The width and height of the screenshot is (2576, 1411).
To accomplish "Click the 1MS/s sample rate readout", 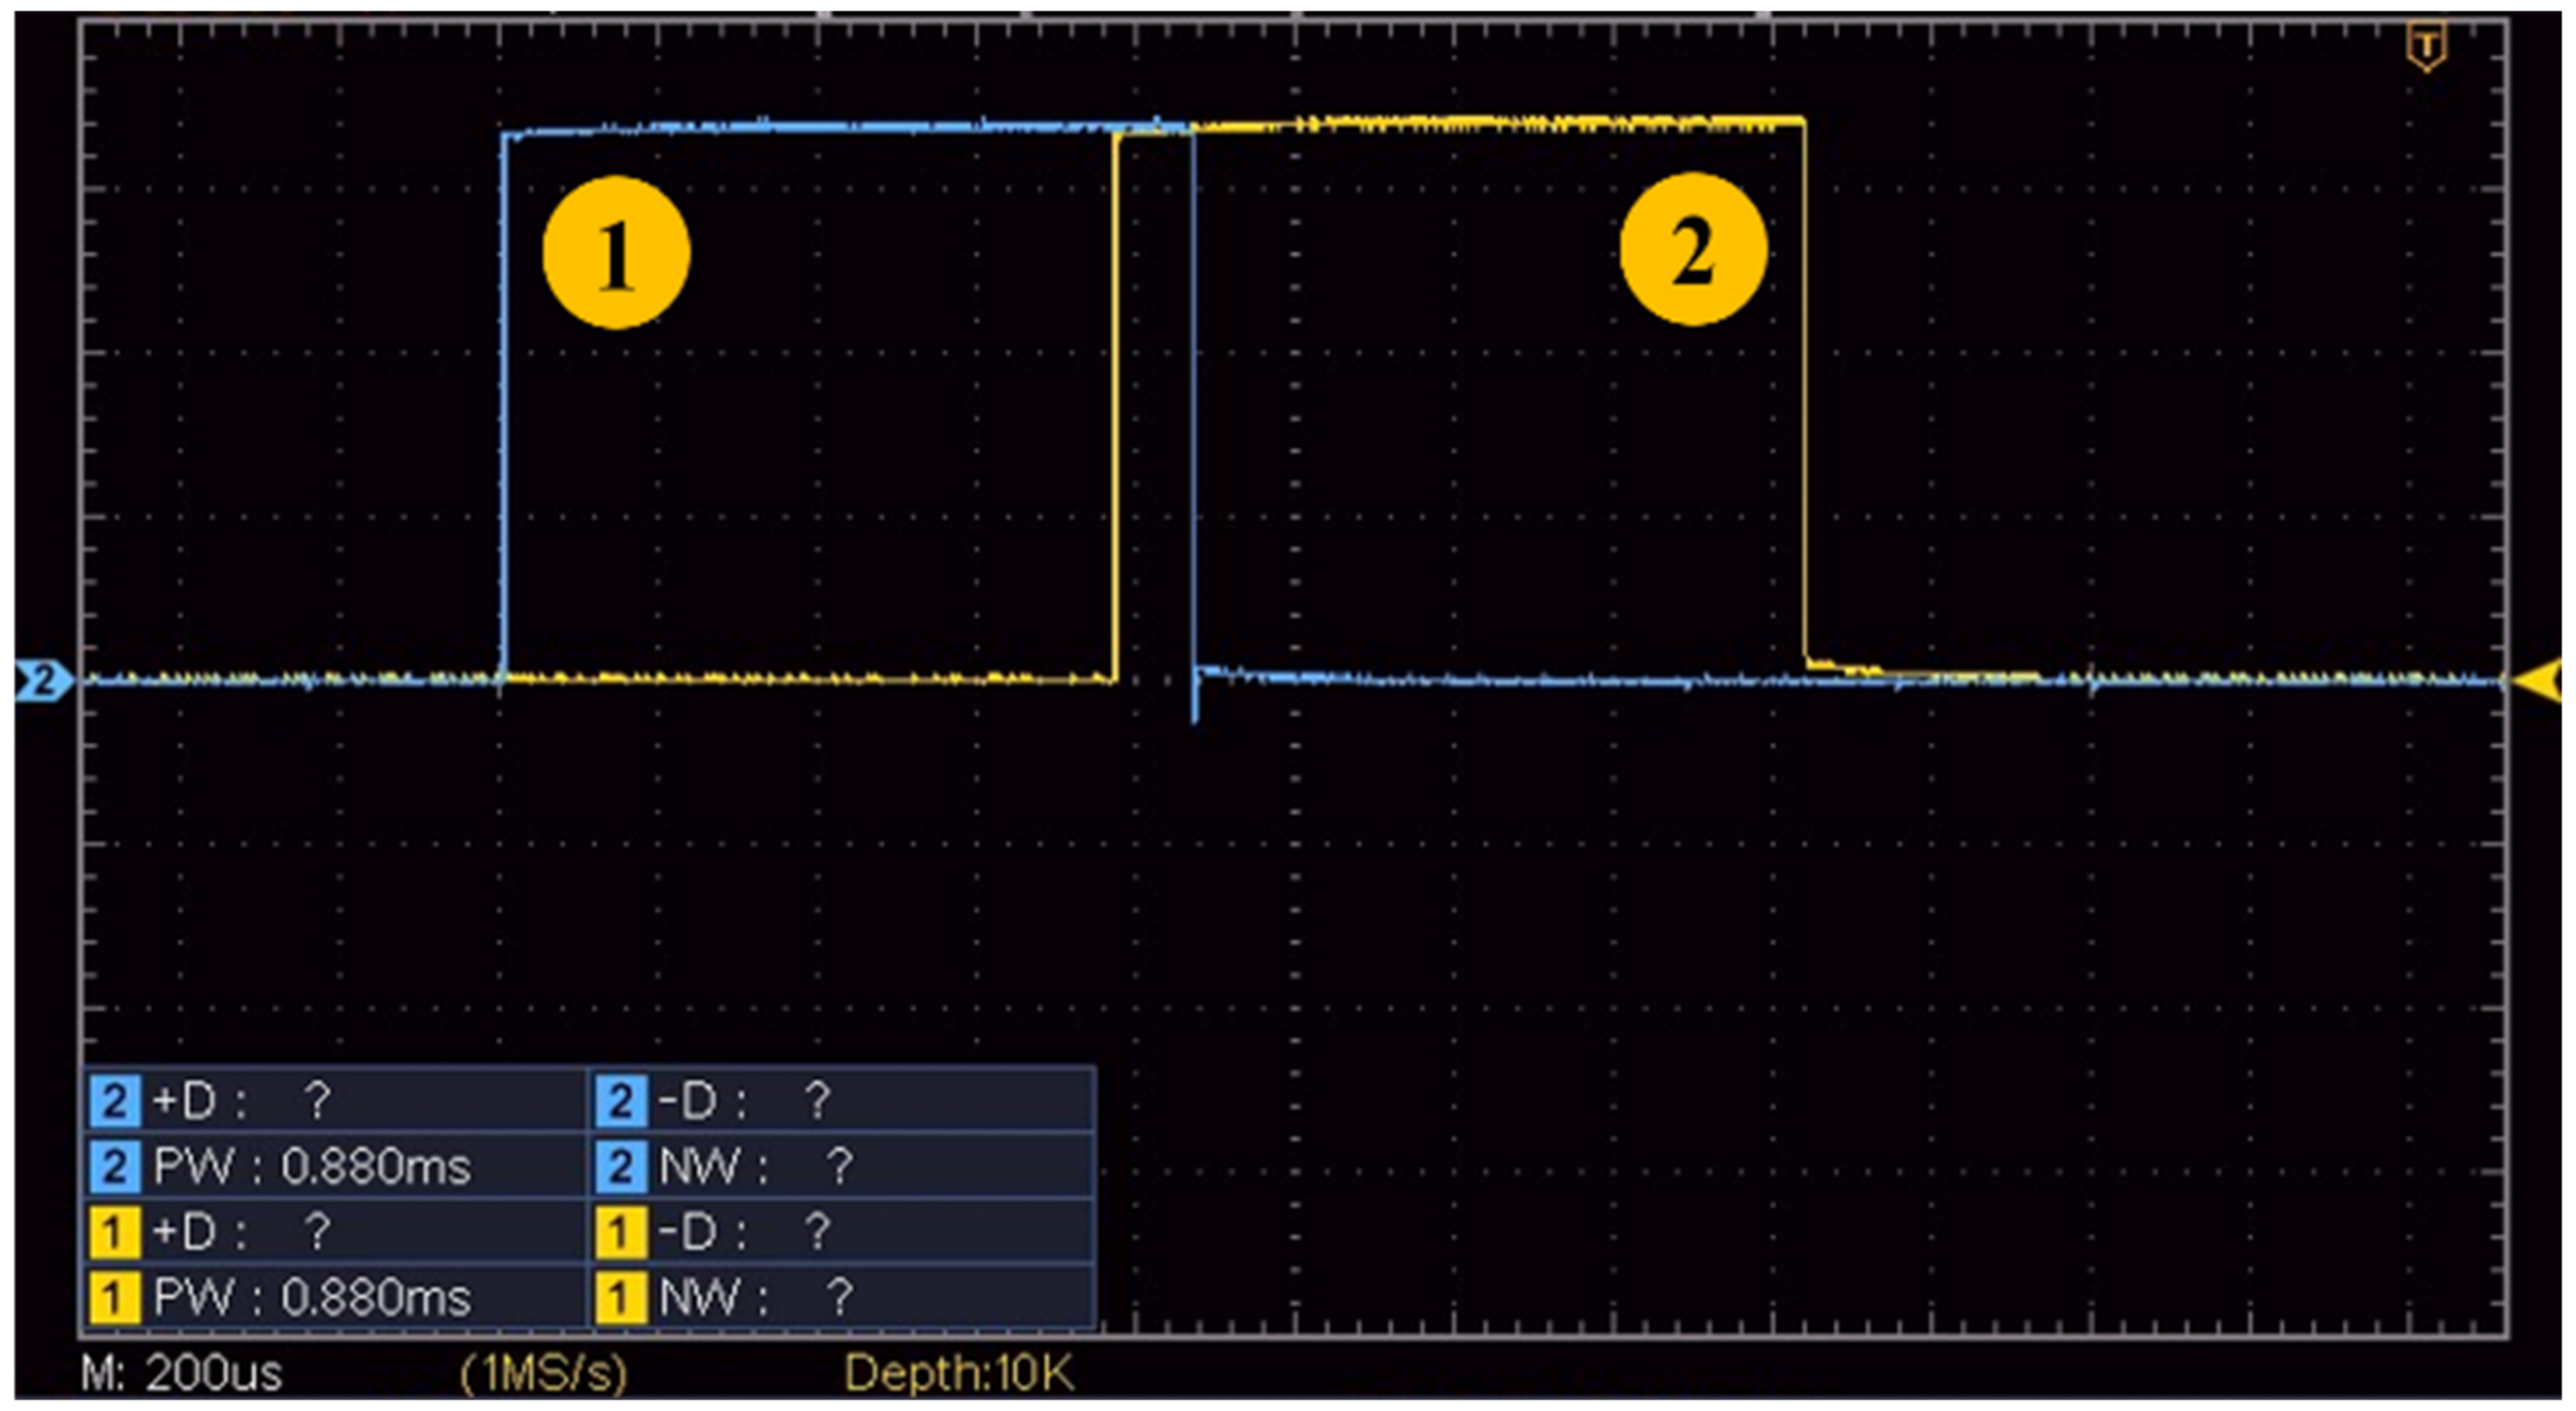I will (543, 1373).
